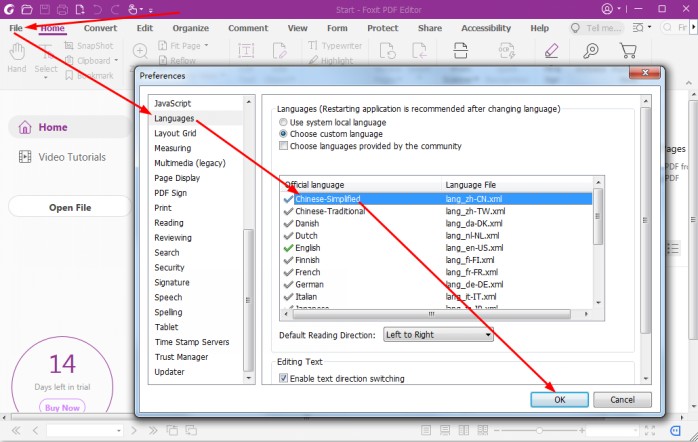698x442 pixels.
Task: Click the Edit Text icon
Action: (x=246, y=50)
